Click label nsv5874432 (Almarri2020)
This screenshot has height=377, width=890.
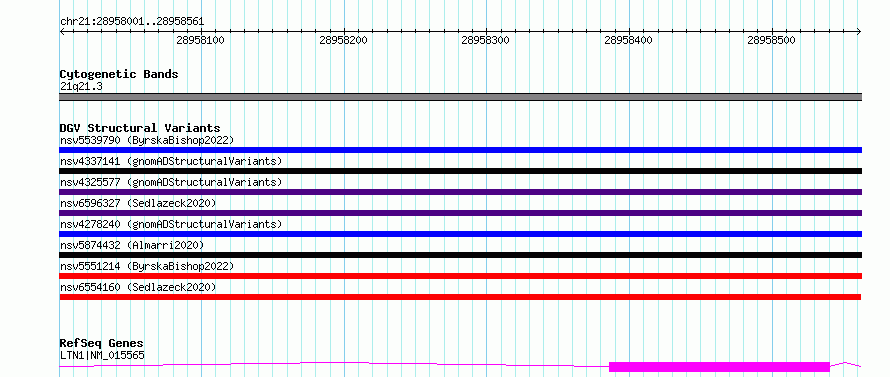(x=132, y=245)
